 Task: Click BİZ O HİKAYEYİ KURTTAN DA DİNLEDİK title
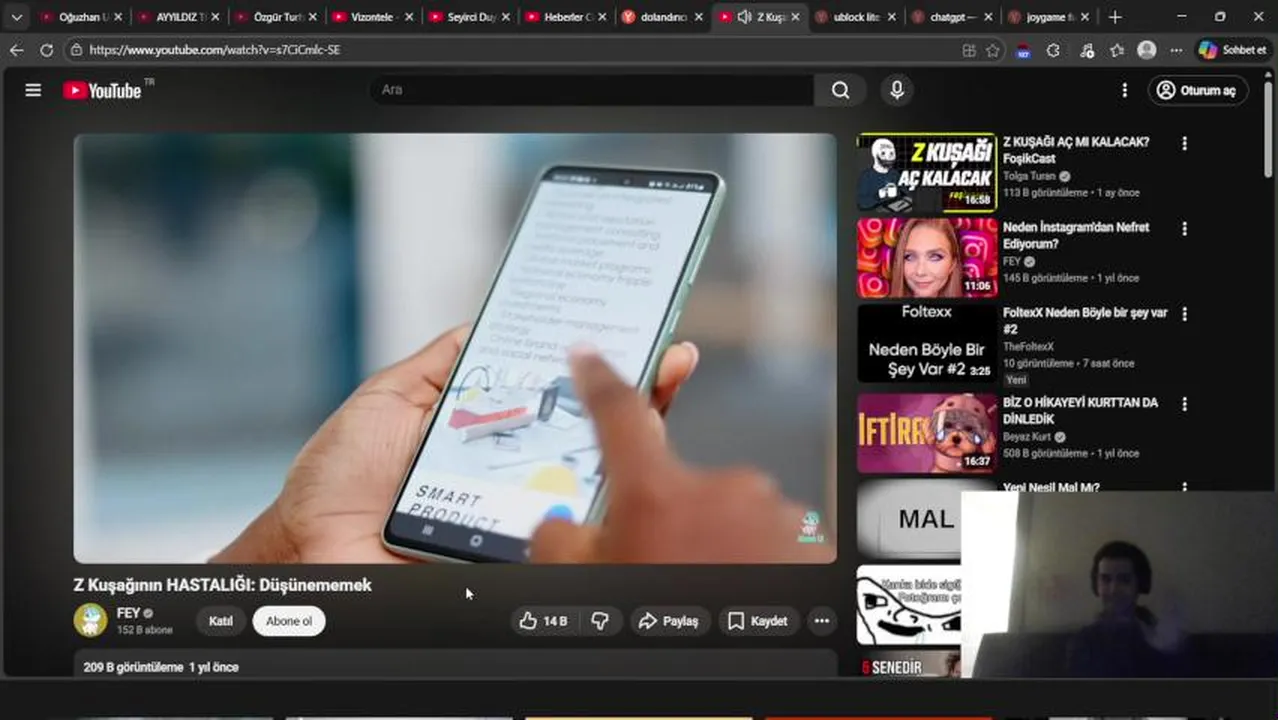pos(1080,411)
